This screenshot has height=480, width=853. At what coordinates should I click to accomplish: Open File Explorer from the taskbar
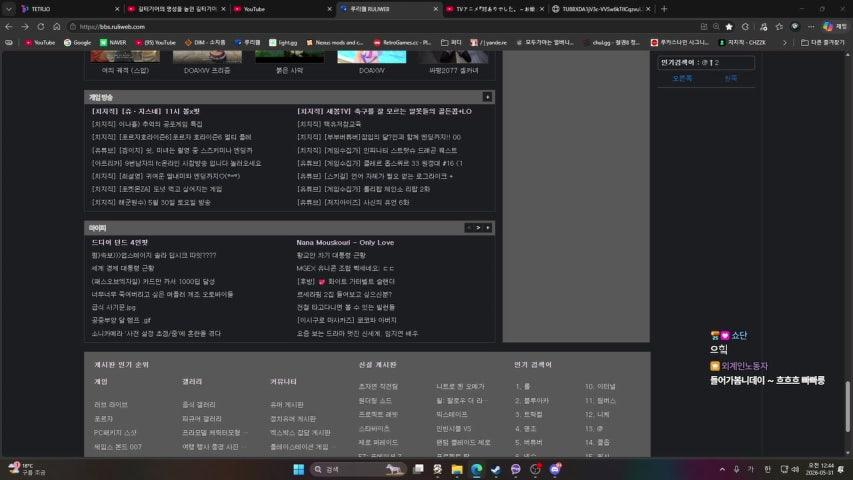tap(457, 469)
